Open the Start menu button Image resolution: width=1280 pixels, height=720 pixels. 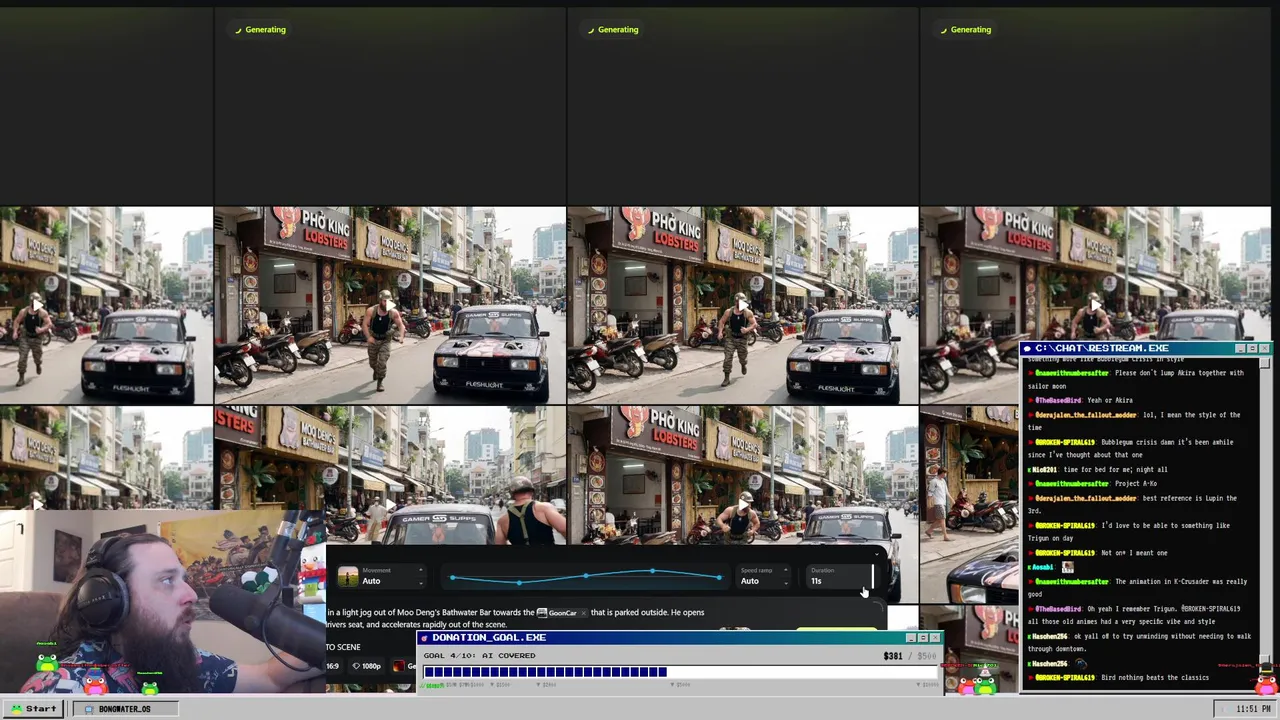(x=34, y=708)
